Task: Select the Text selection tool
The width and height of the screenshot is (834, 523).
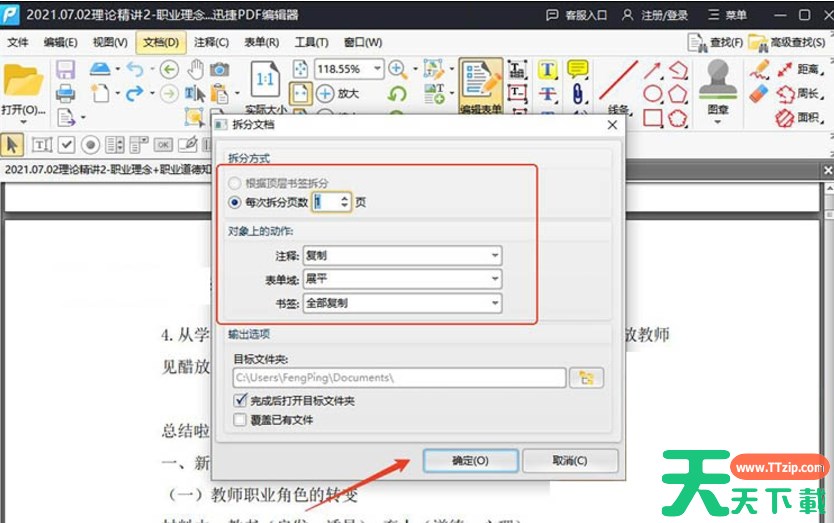Action: pyautogui.click(x=195, y=94)
